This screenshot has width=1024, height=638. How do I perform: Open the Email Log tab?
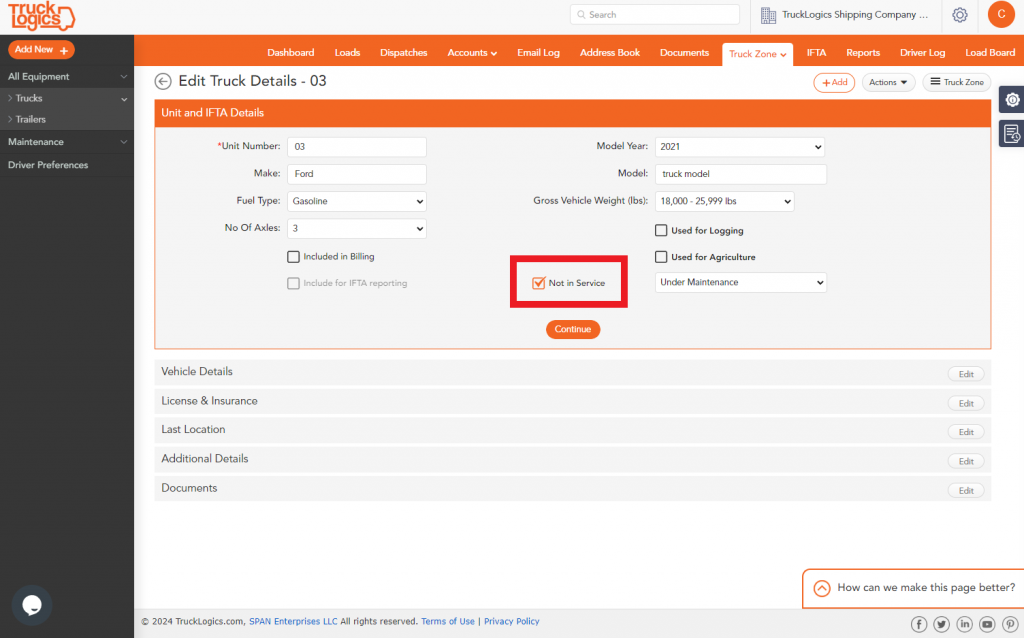(x=538, y=53)
